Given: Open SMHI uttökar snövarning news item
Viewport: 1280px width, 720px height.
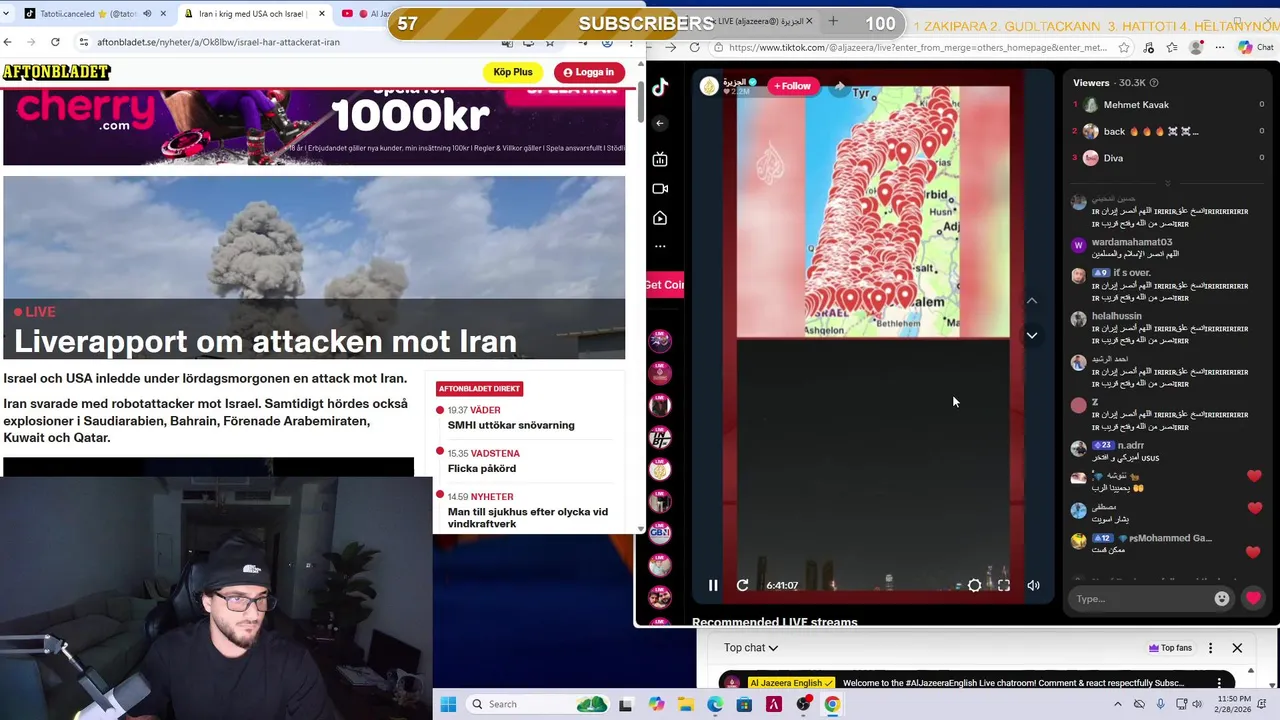Looking at the screenshot, I should point(511,425).
